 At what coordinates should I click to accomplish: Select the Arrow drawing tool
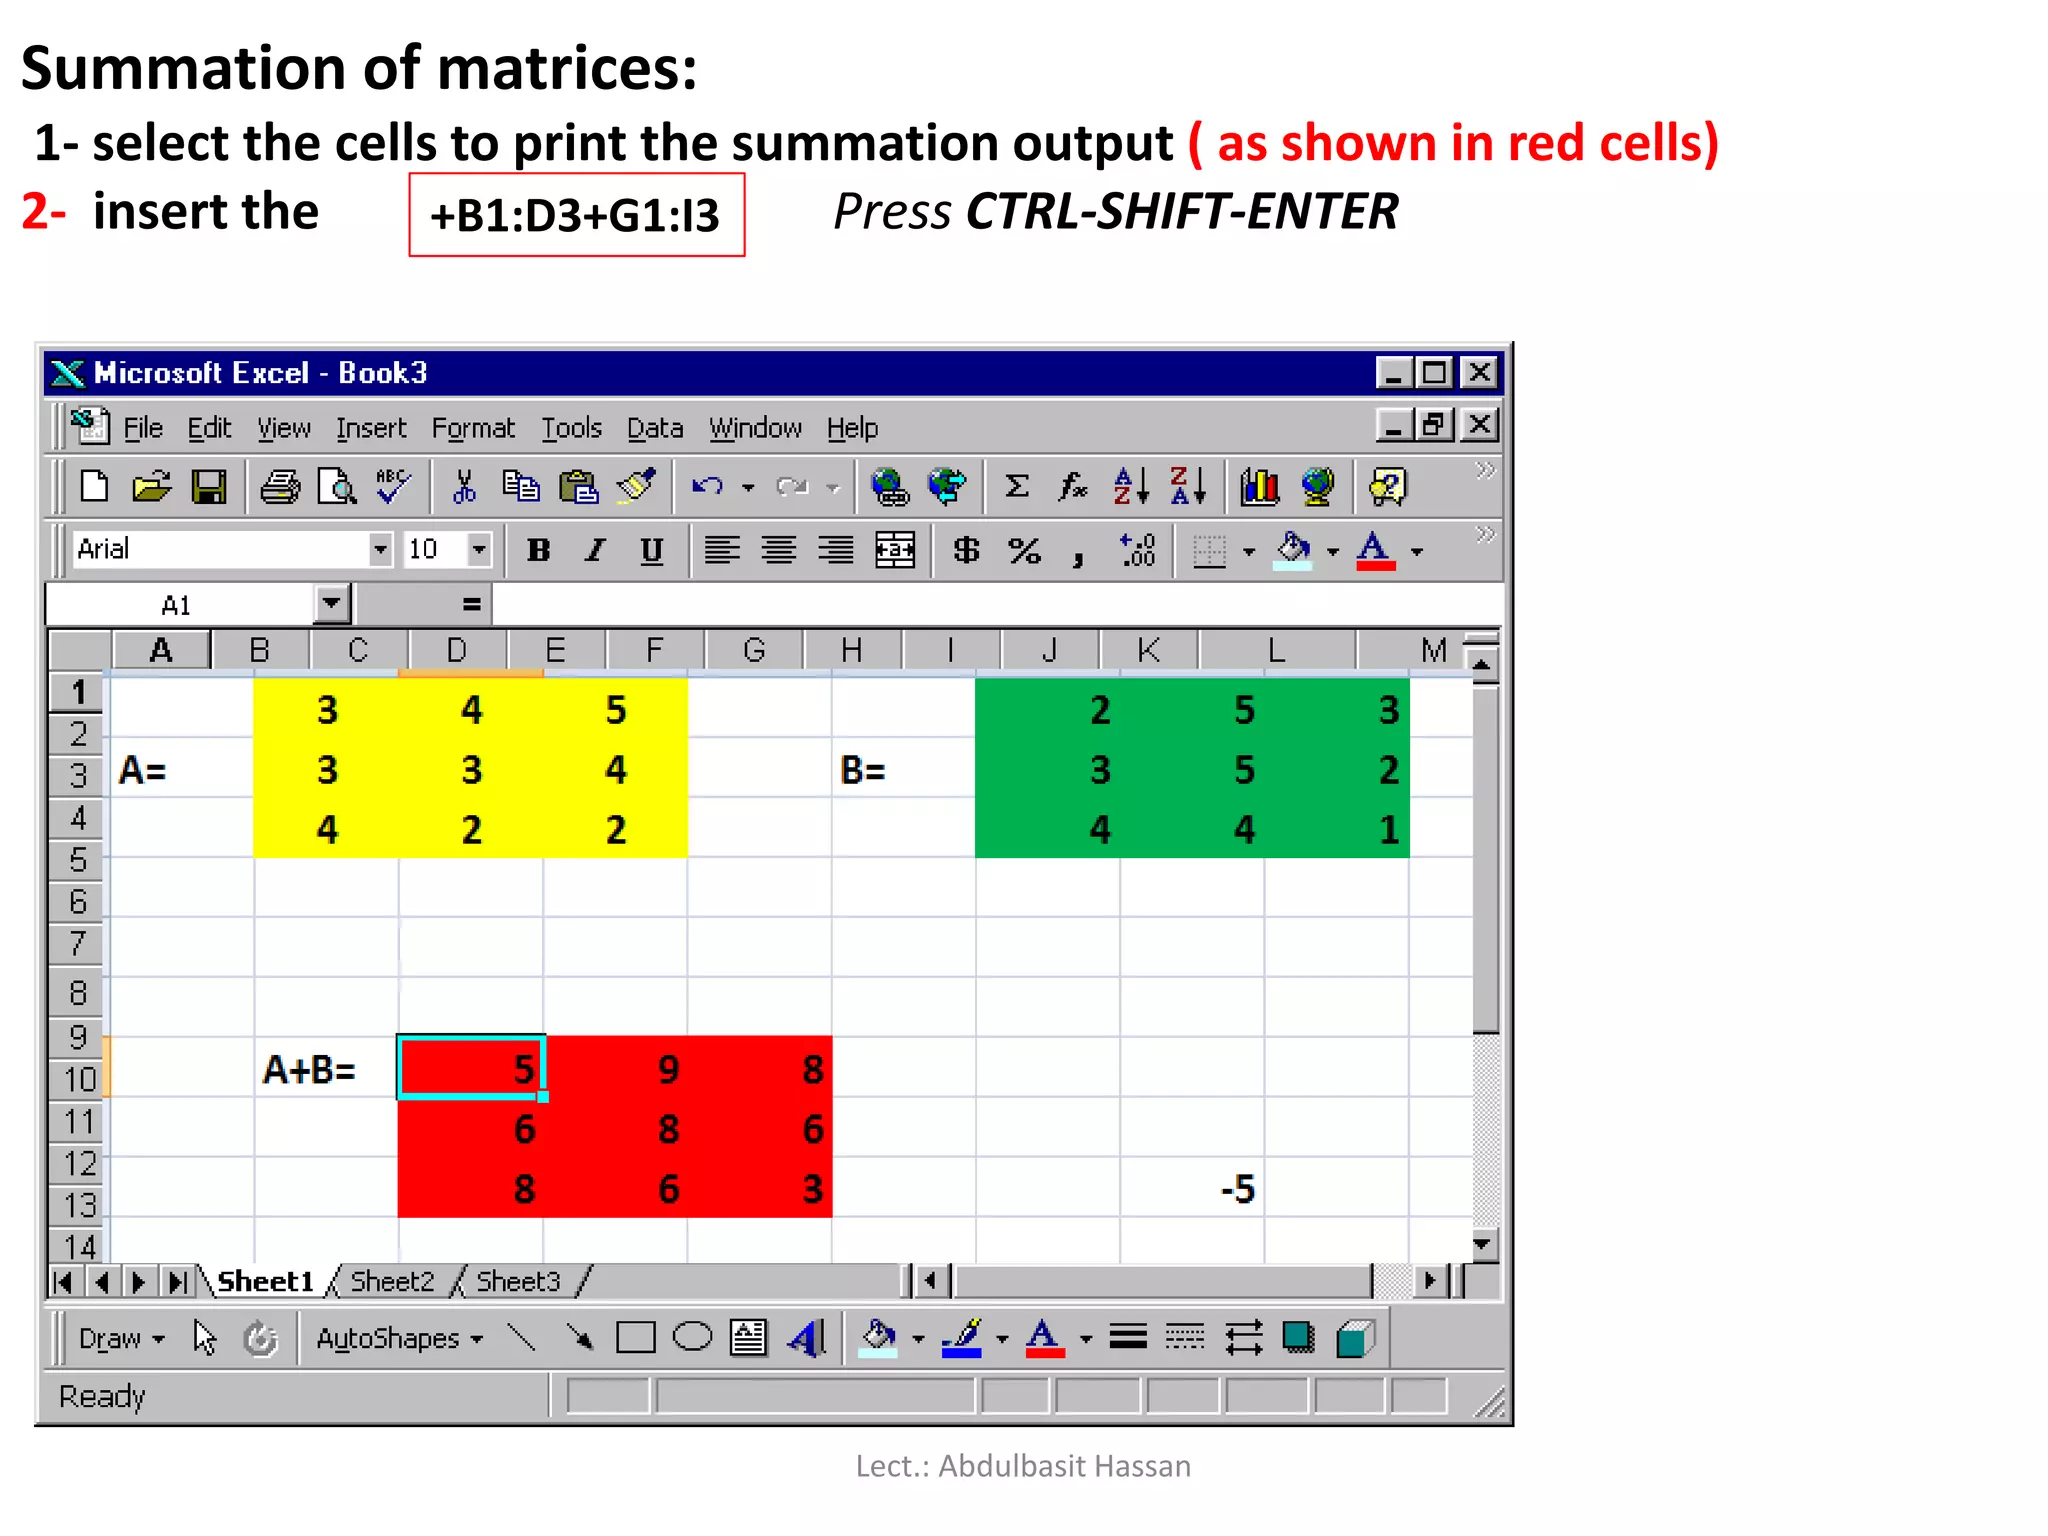click(578, 1337)
